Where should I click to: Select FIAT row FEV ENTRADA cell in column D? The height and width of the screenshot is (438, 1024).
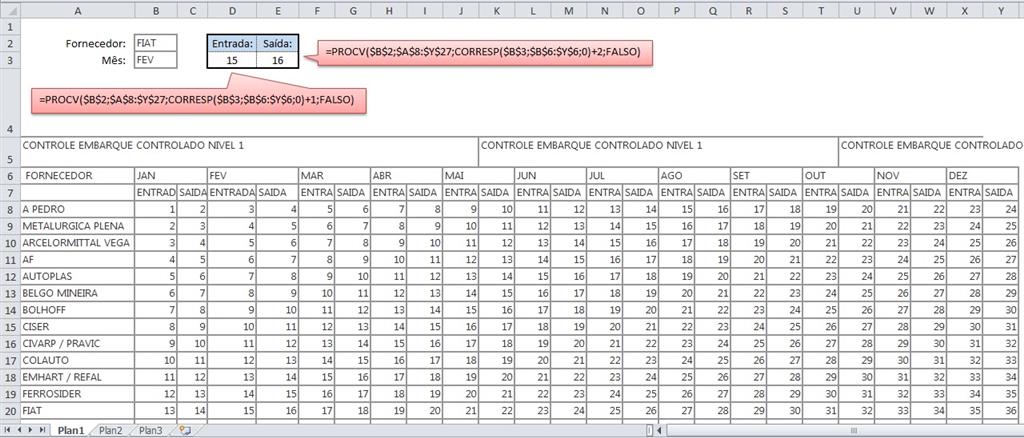tap(232, 411)
